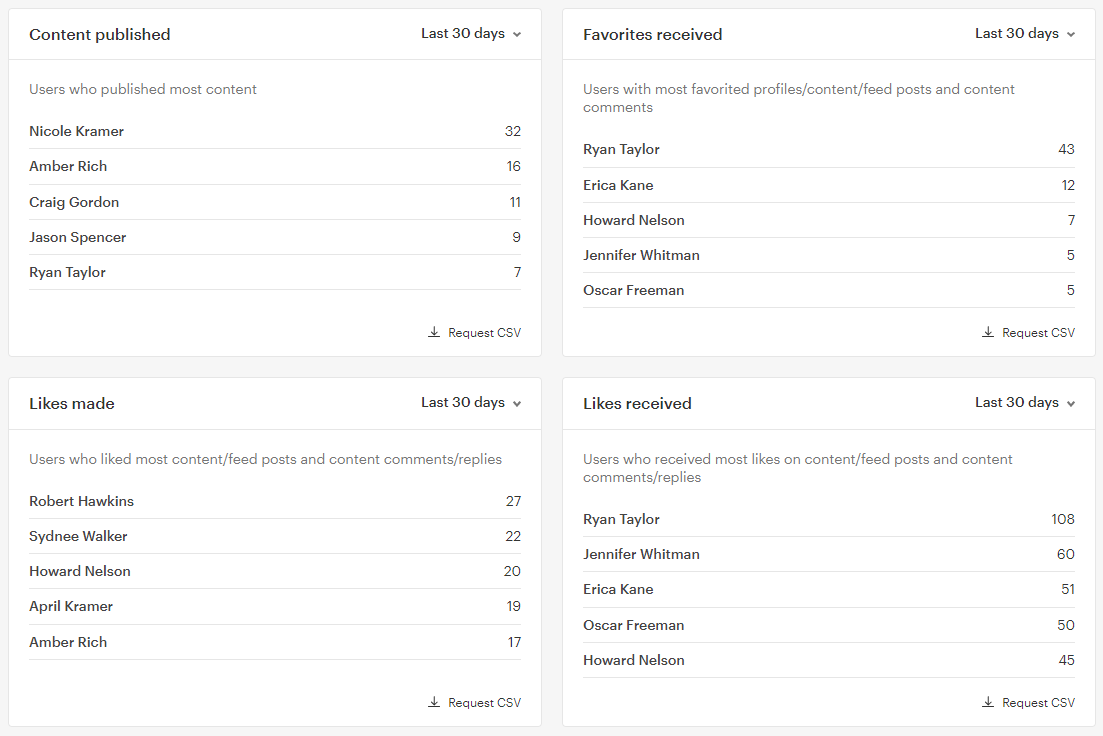1103x736 pixels.
Task: Open Jennifer Whitman row in Likes received
Action: 829,554
